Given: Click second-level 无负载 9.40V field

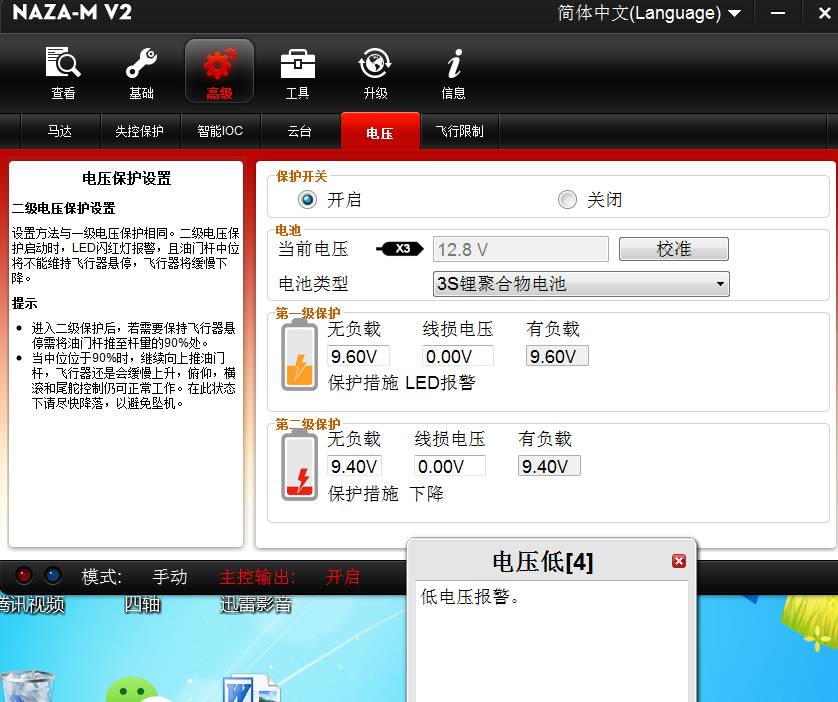Looking at the screenshot, I should pyautogui.click(x=354, y=466).
